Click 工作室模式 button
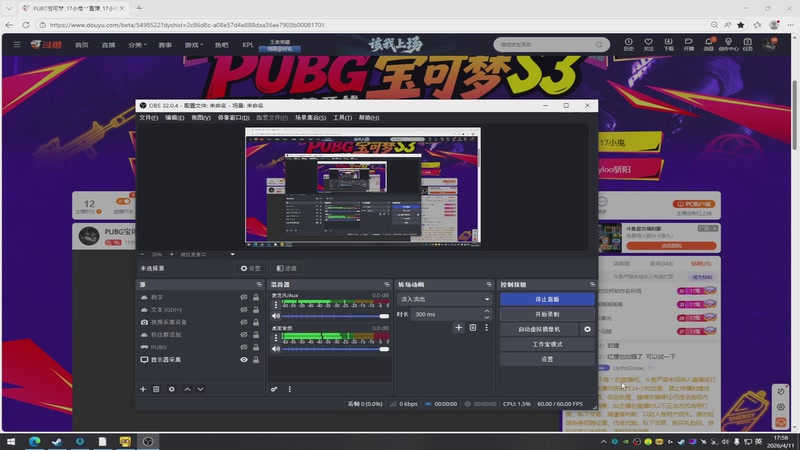Screen dimensions: 800x450 [x=547, y=344]
